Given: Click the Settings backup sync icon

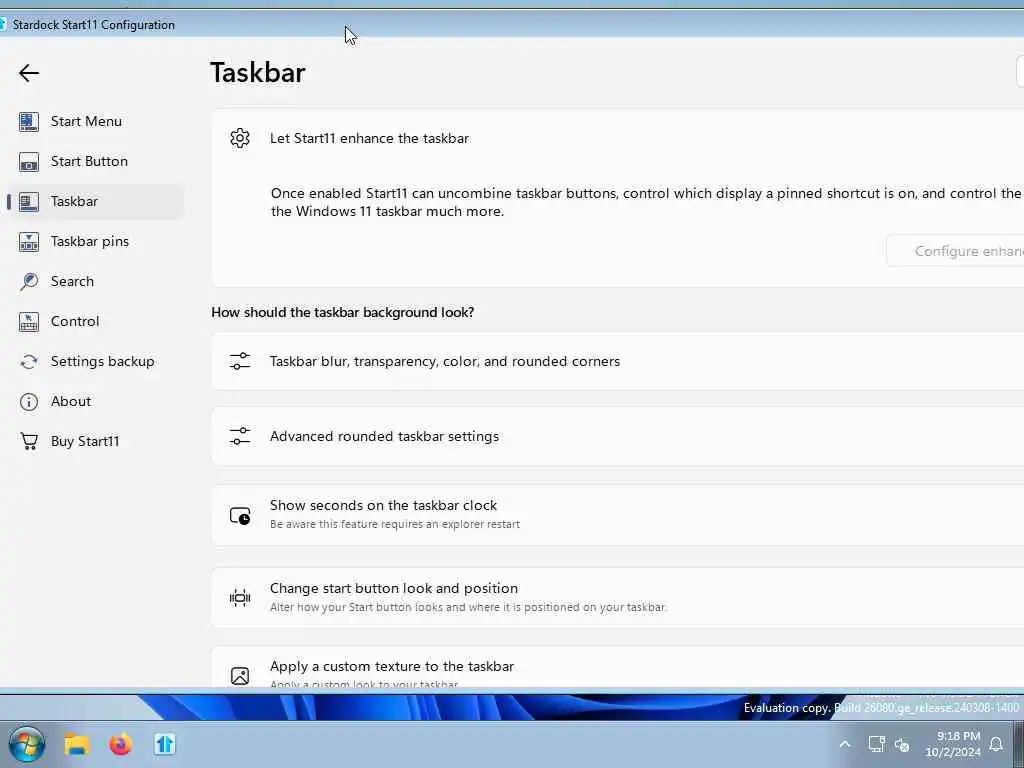Looking at the screenshot, I should (29, 362).
